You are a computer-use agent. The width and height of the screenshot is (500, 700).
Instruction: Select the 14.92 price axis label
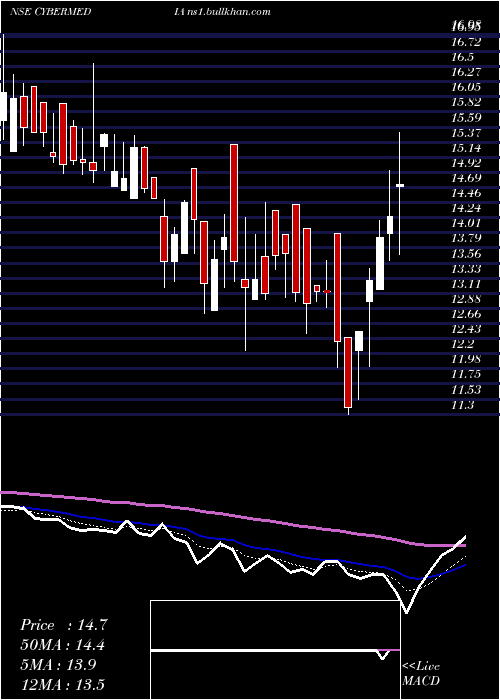[466, 162]
